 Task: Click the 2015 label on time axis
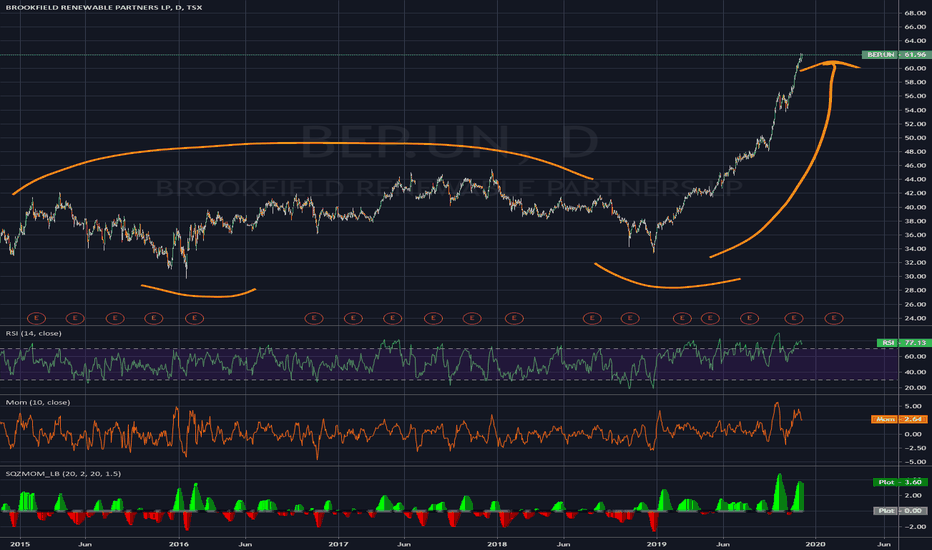(x=20, y=544)
